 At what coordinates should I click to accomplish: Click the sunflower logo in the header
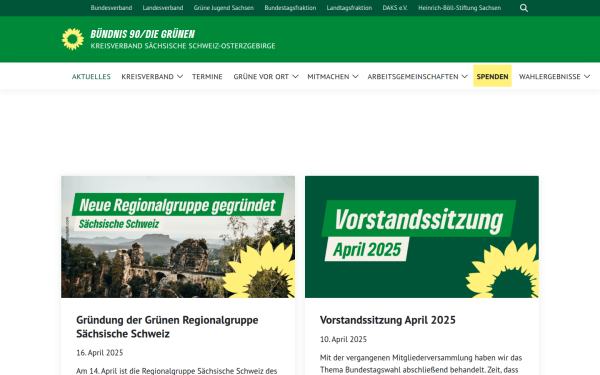pos(73,39)
